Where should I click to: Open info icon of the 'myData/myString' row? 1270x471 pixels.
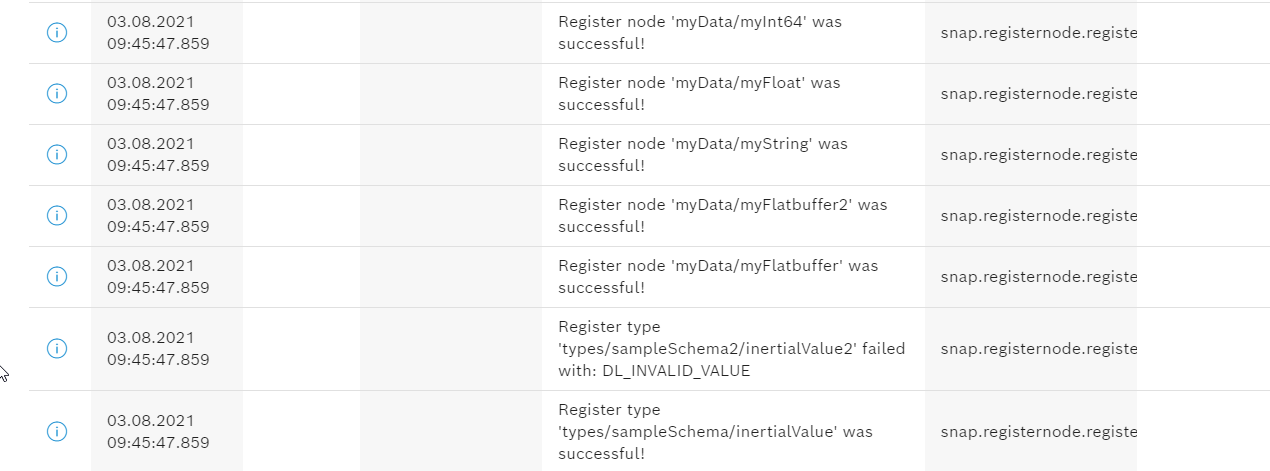(x=57, y=154)
